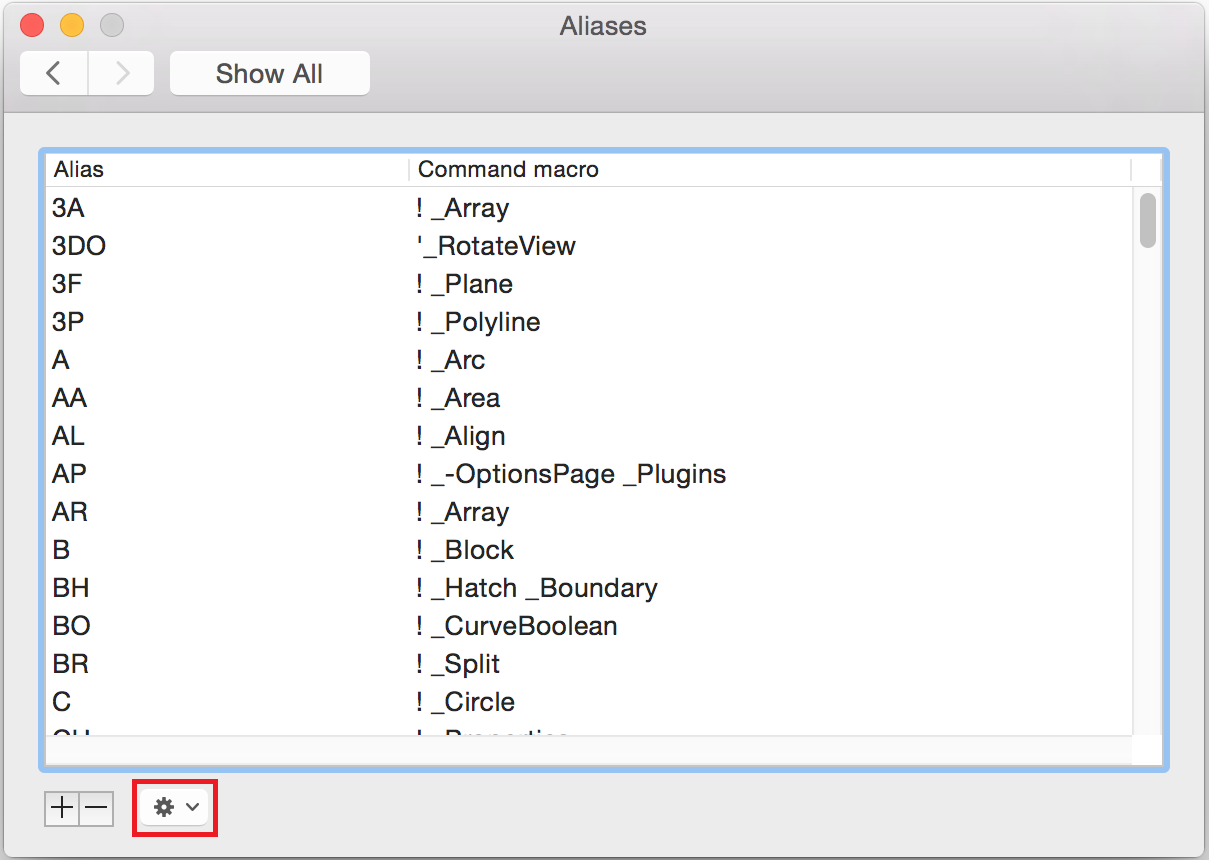This screenshot has width=1209, height=860.
Task: Click the Show All button
Action: (x=270, y=74)
